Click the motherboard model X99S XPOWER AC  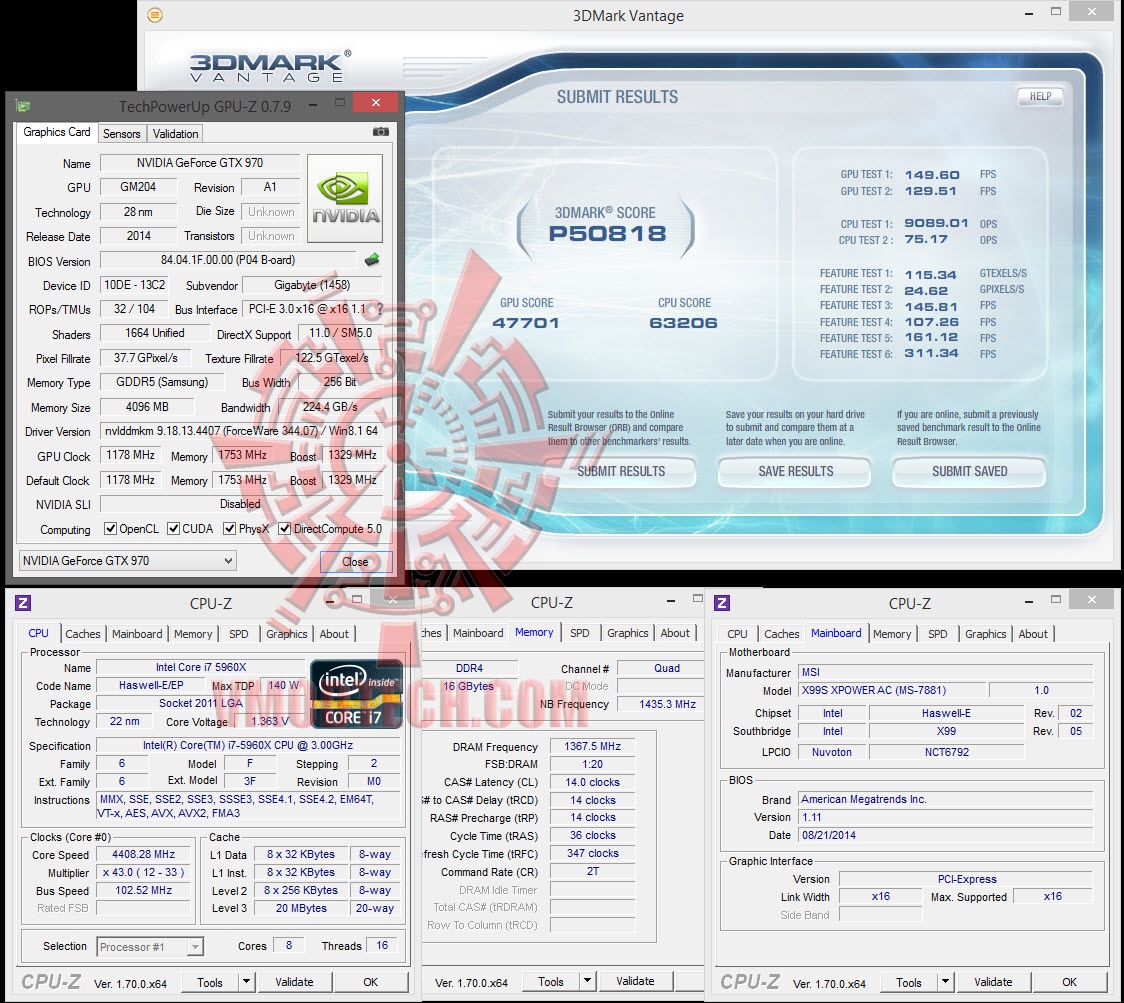coord(890,690)
